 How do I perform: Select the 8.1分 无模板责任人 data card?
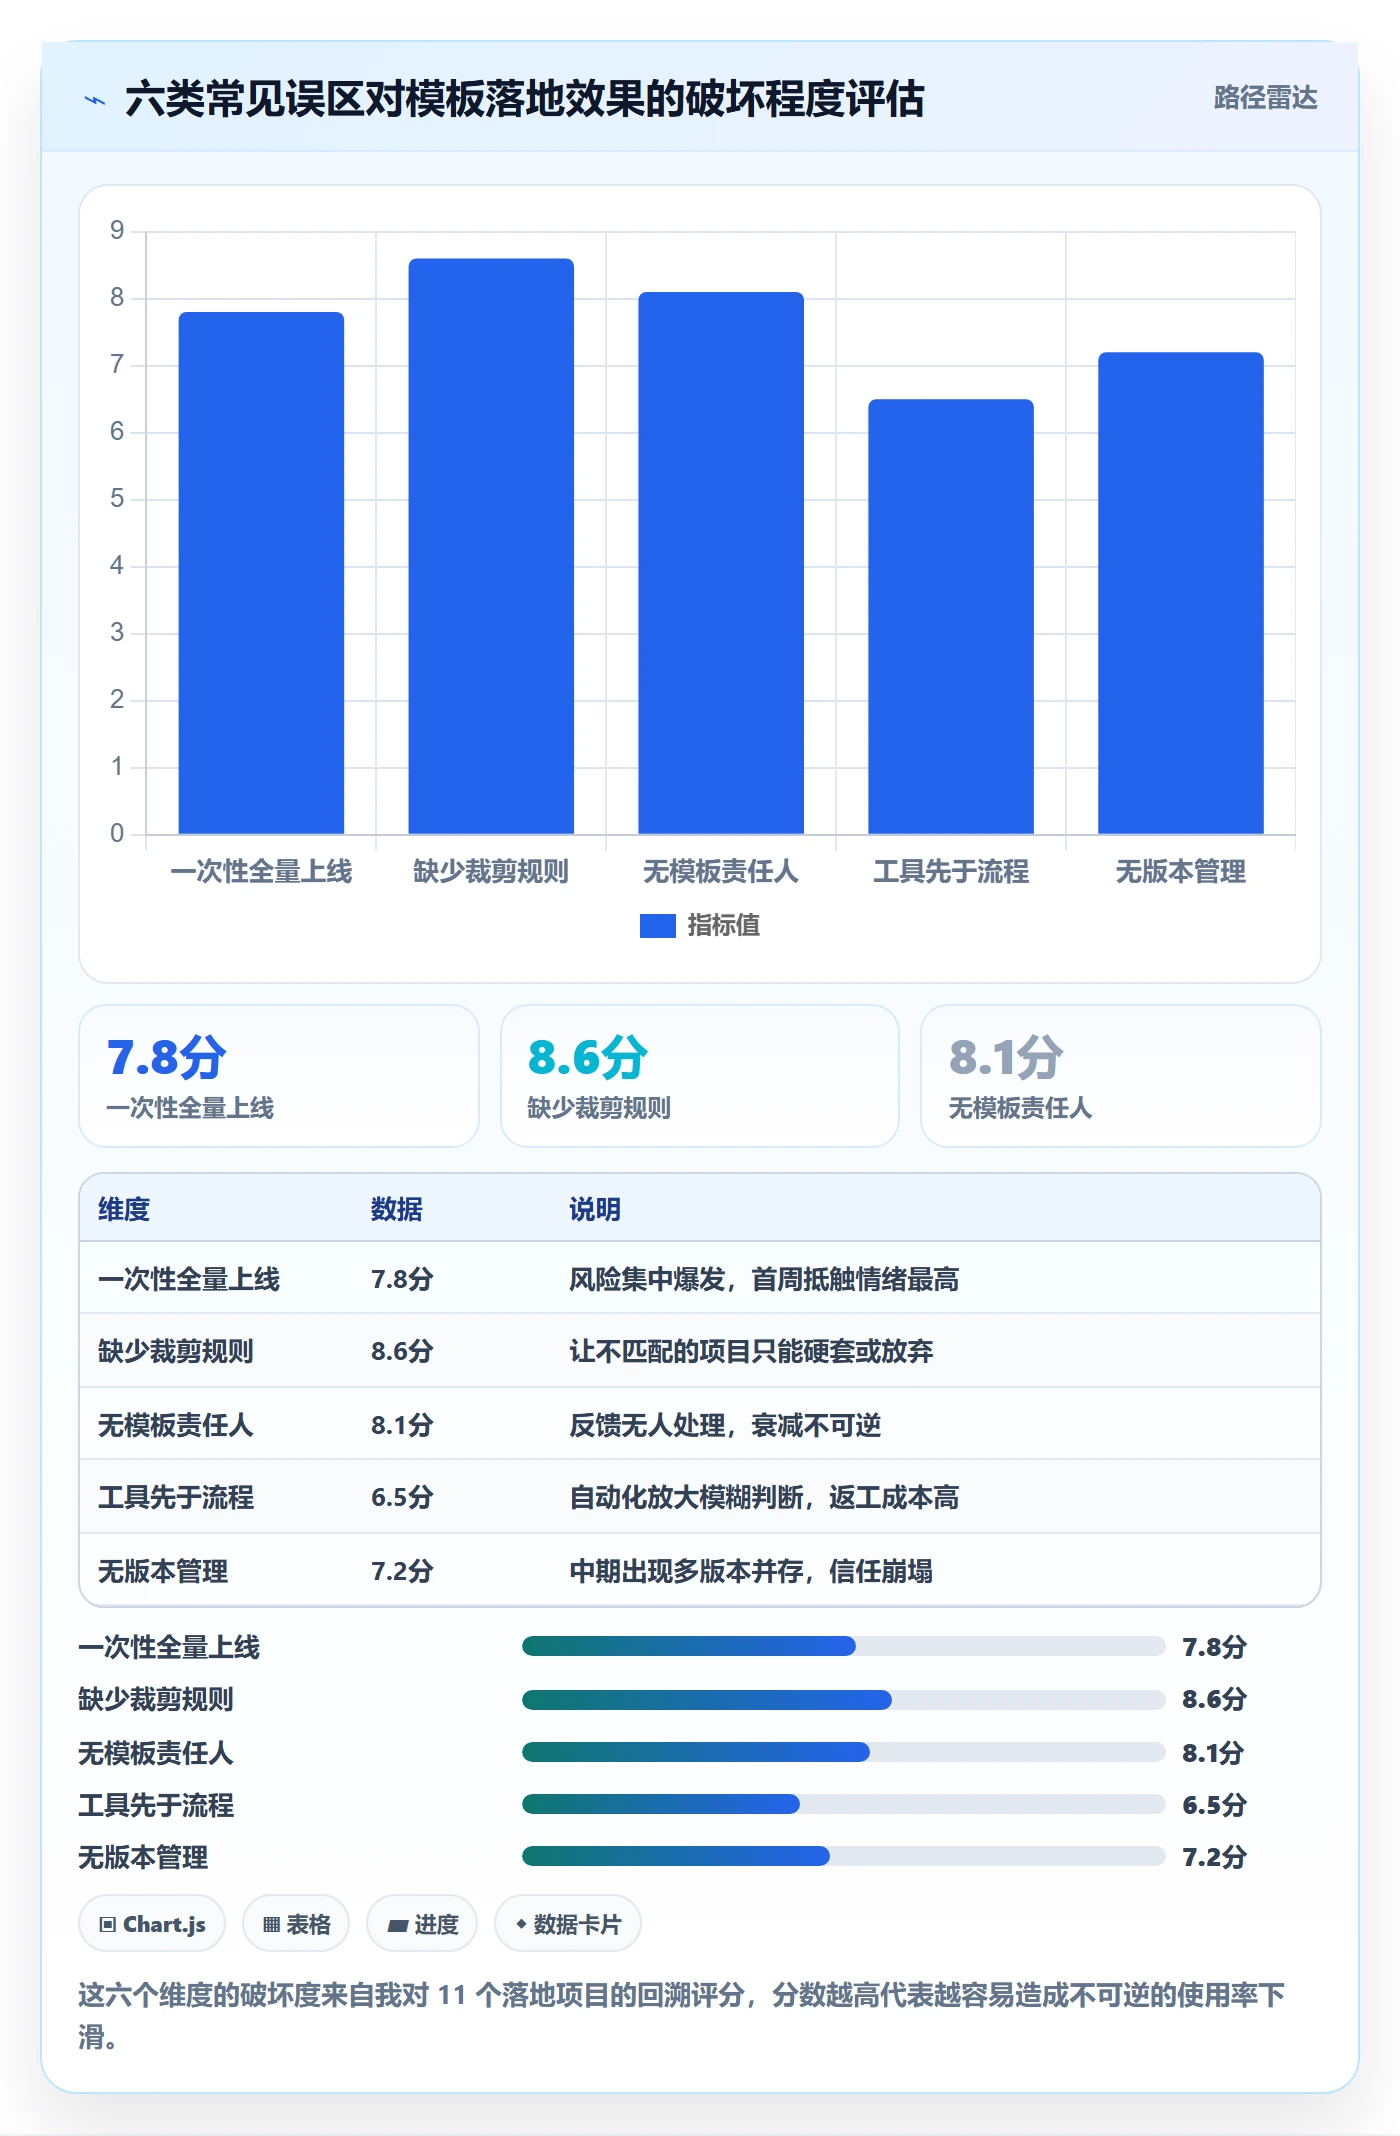click(x=1121, y=1076)
